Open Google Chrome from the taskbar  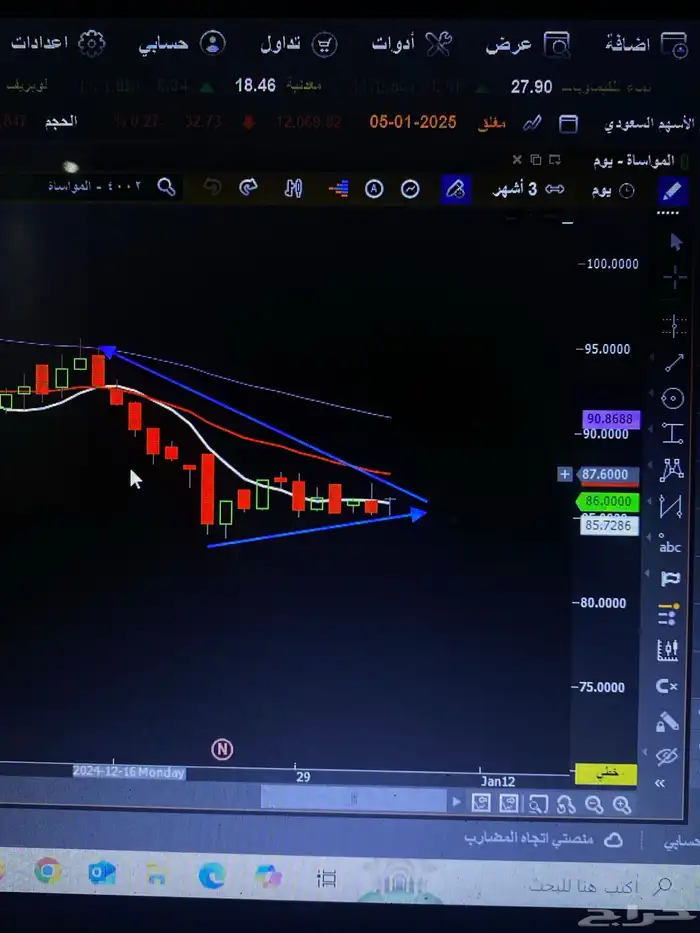point(48,873)
